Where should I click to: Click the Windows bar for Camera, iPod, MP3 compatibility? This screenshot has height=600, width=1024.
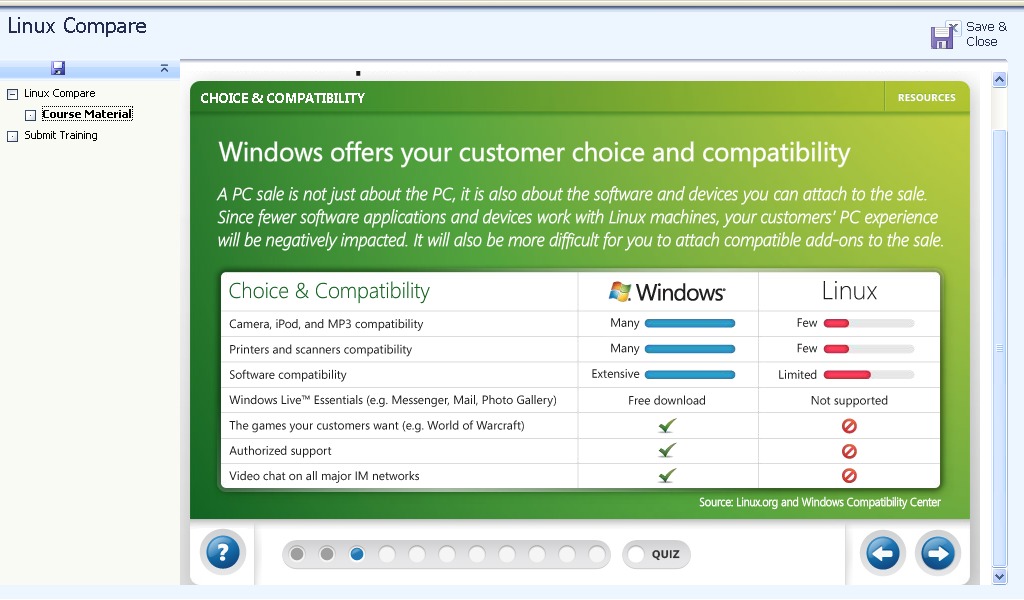click(690, 323)
